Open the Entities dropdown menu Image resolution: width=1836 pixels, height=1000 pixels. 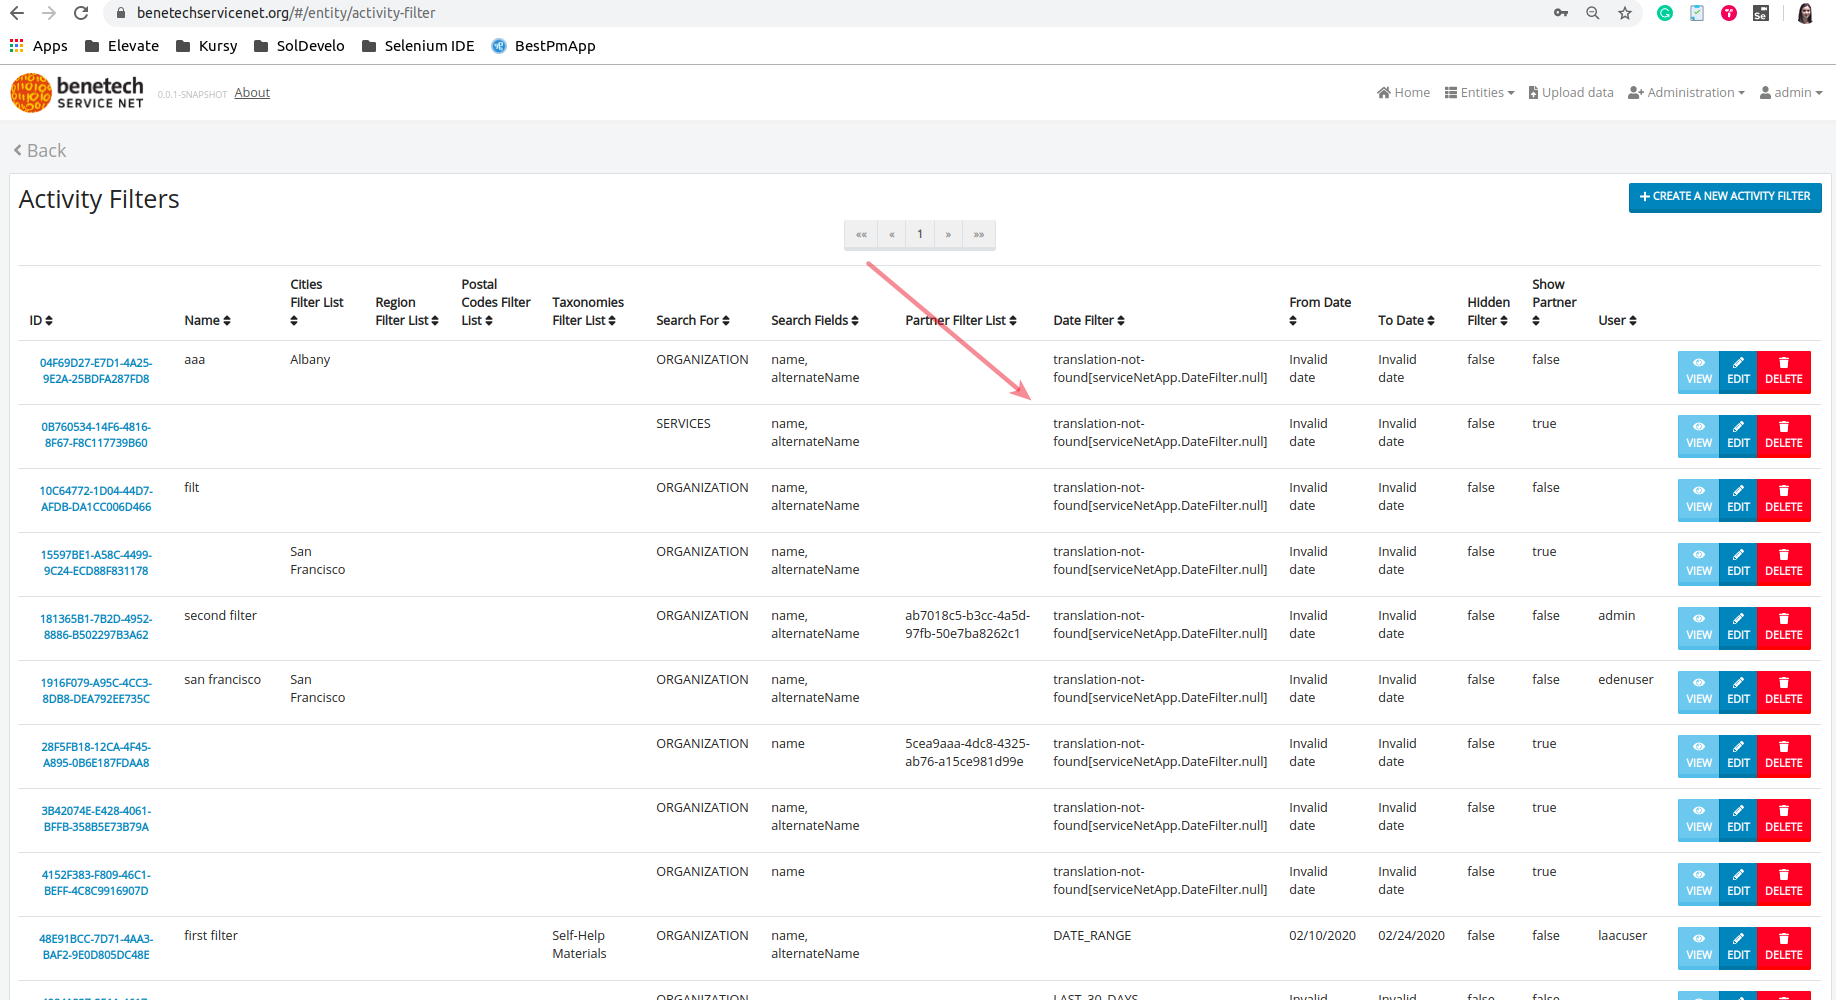(x=1480, y=92)
